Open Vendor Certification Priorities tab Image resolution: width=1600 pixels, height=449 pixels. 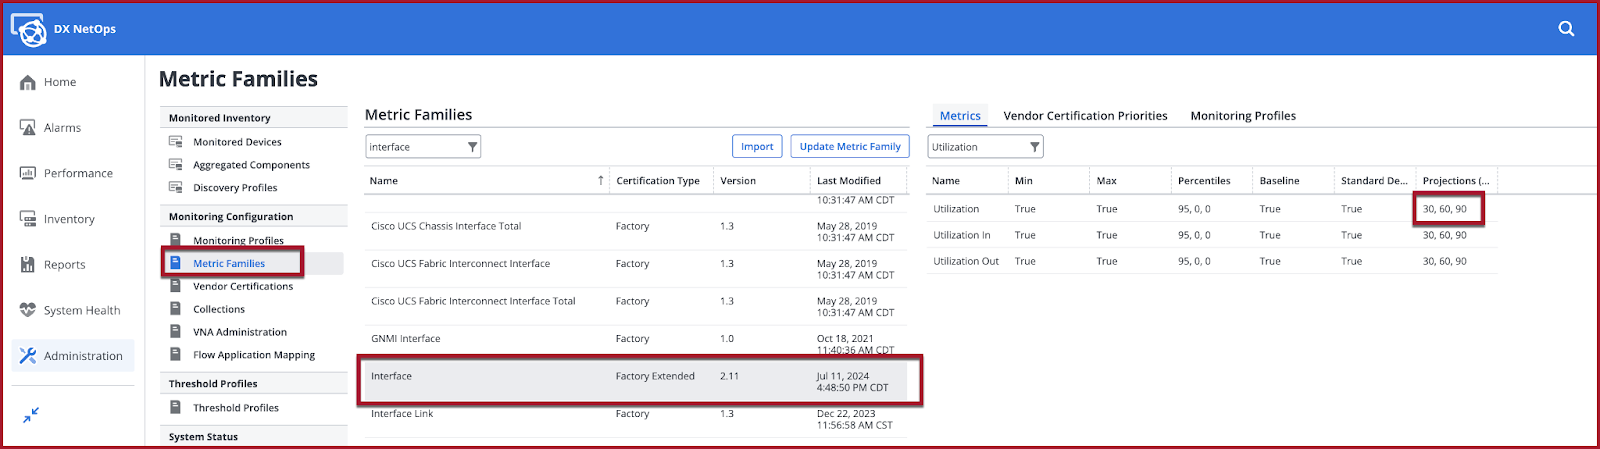click(1085, 116)
